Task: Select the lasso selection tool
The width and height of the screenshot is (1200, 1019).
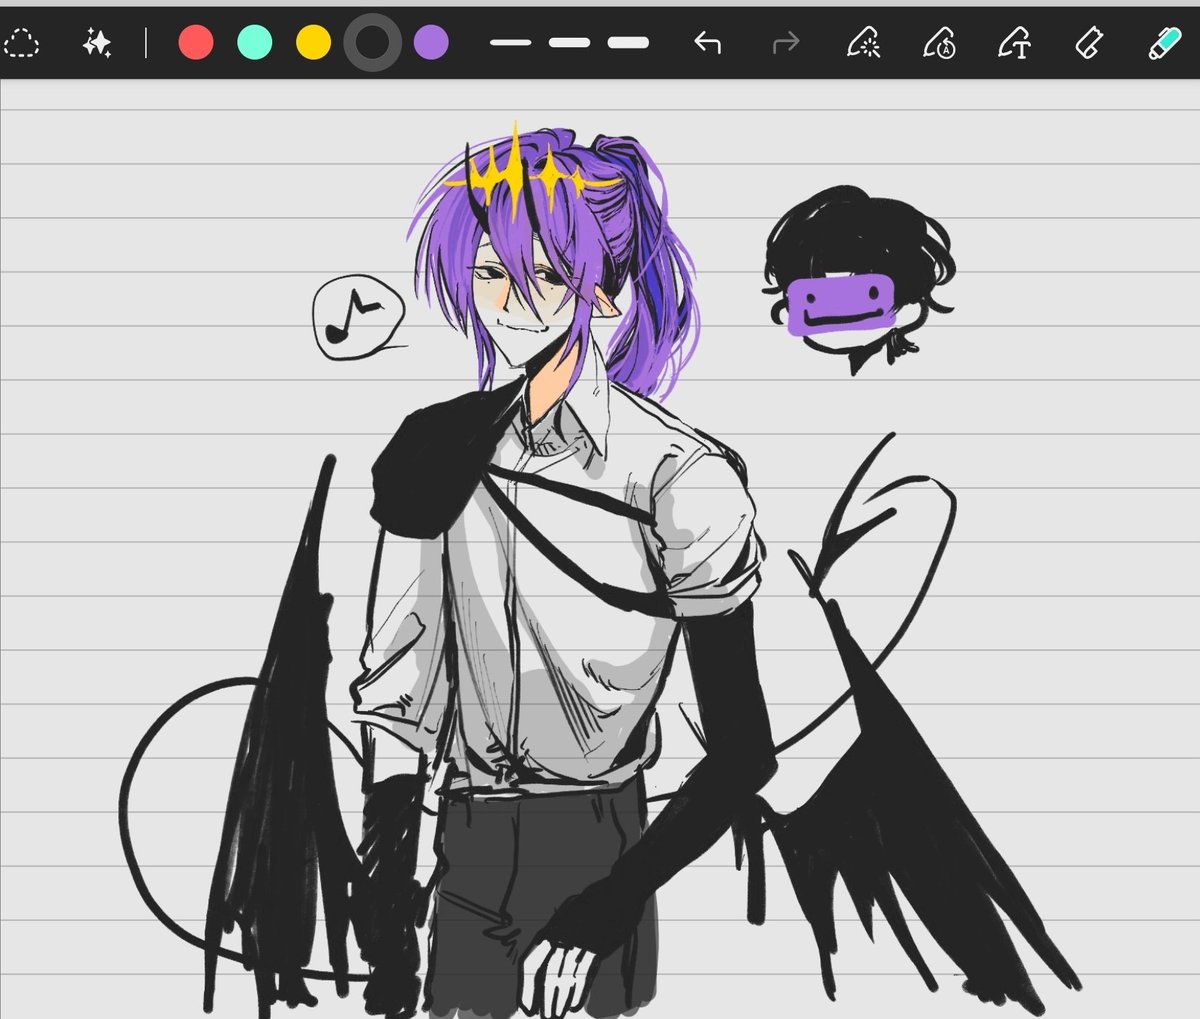Action: click(21, 43)
